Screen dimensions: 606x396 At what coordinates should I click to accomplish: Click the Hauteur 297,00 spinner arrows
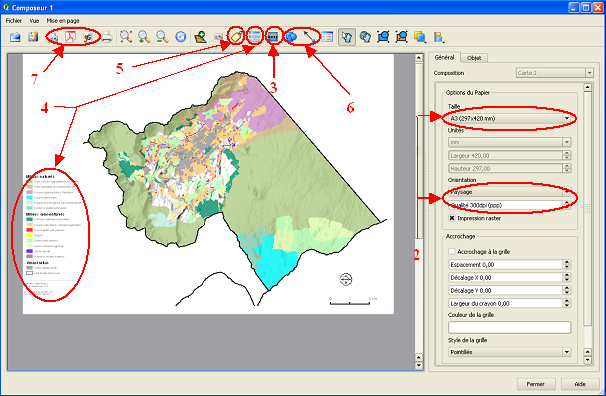click(x=567, y=168)
